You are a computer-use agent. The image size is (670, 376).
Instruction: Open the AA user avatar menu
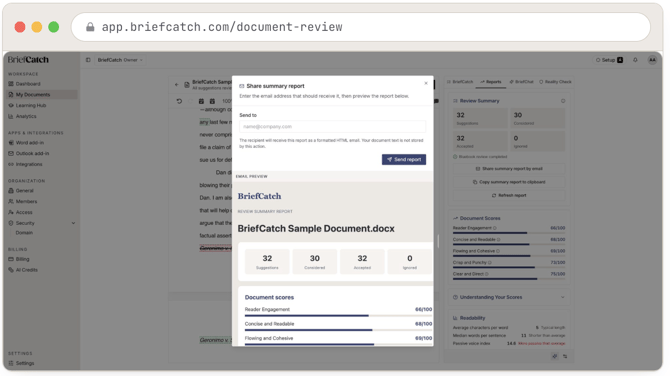652,60
